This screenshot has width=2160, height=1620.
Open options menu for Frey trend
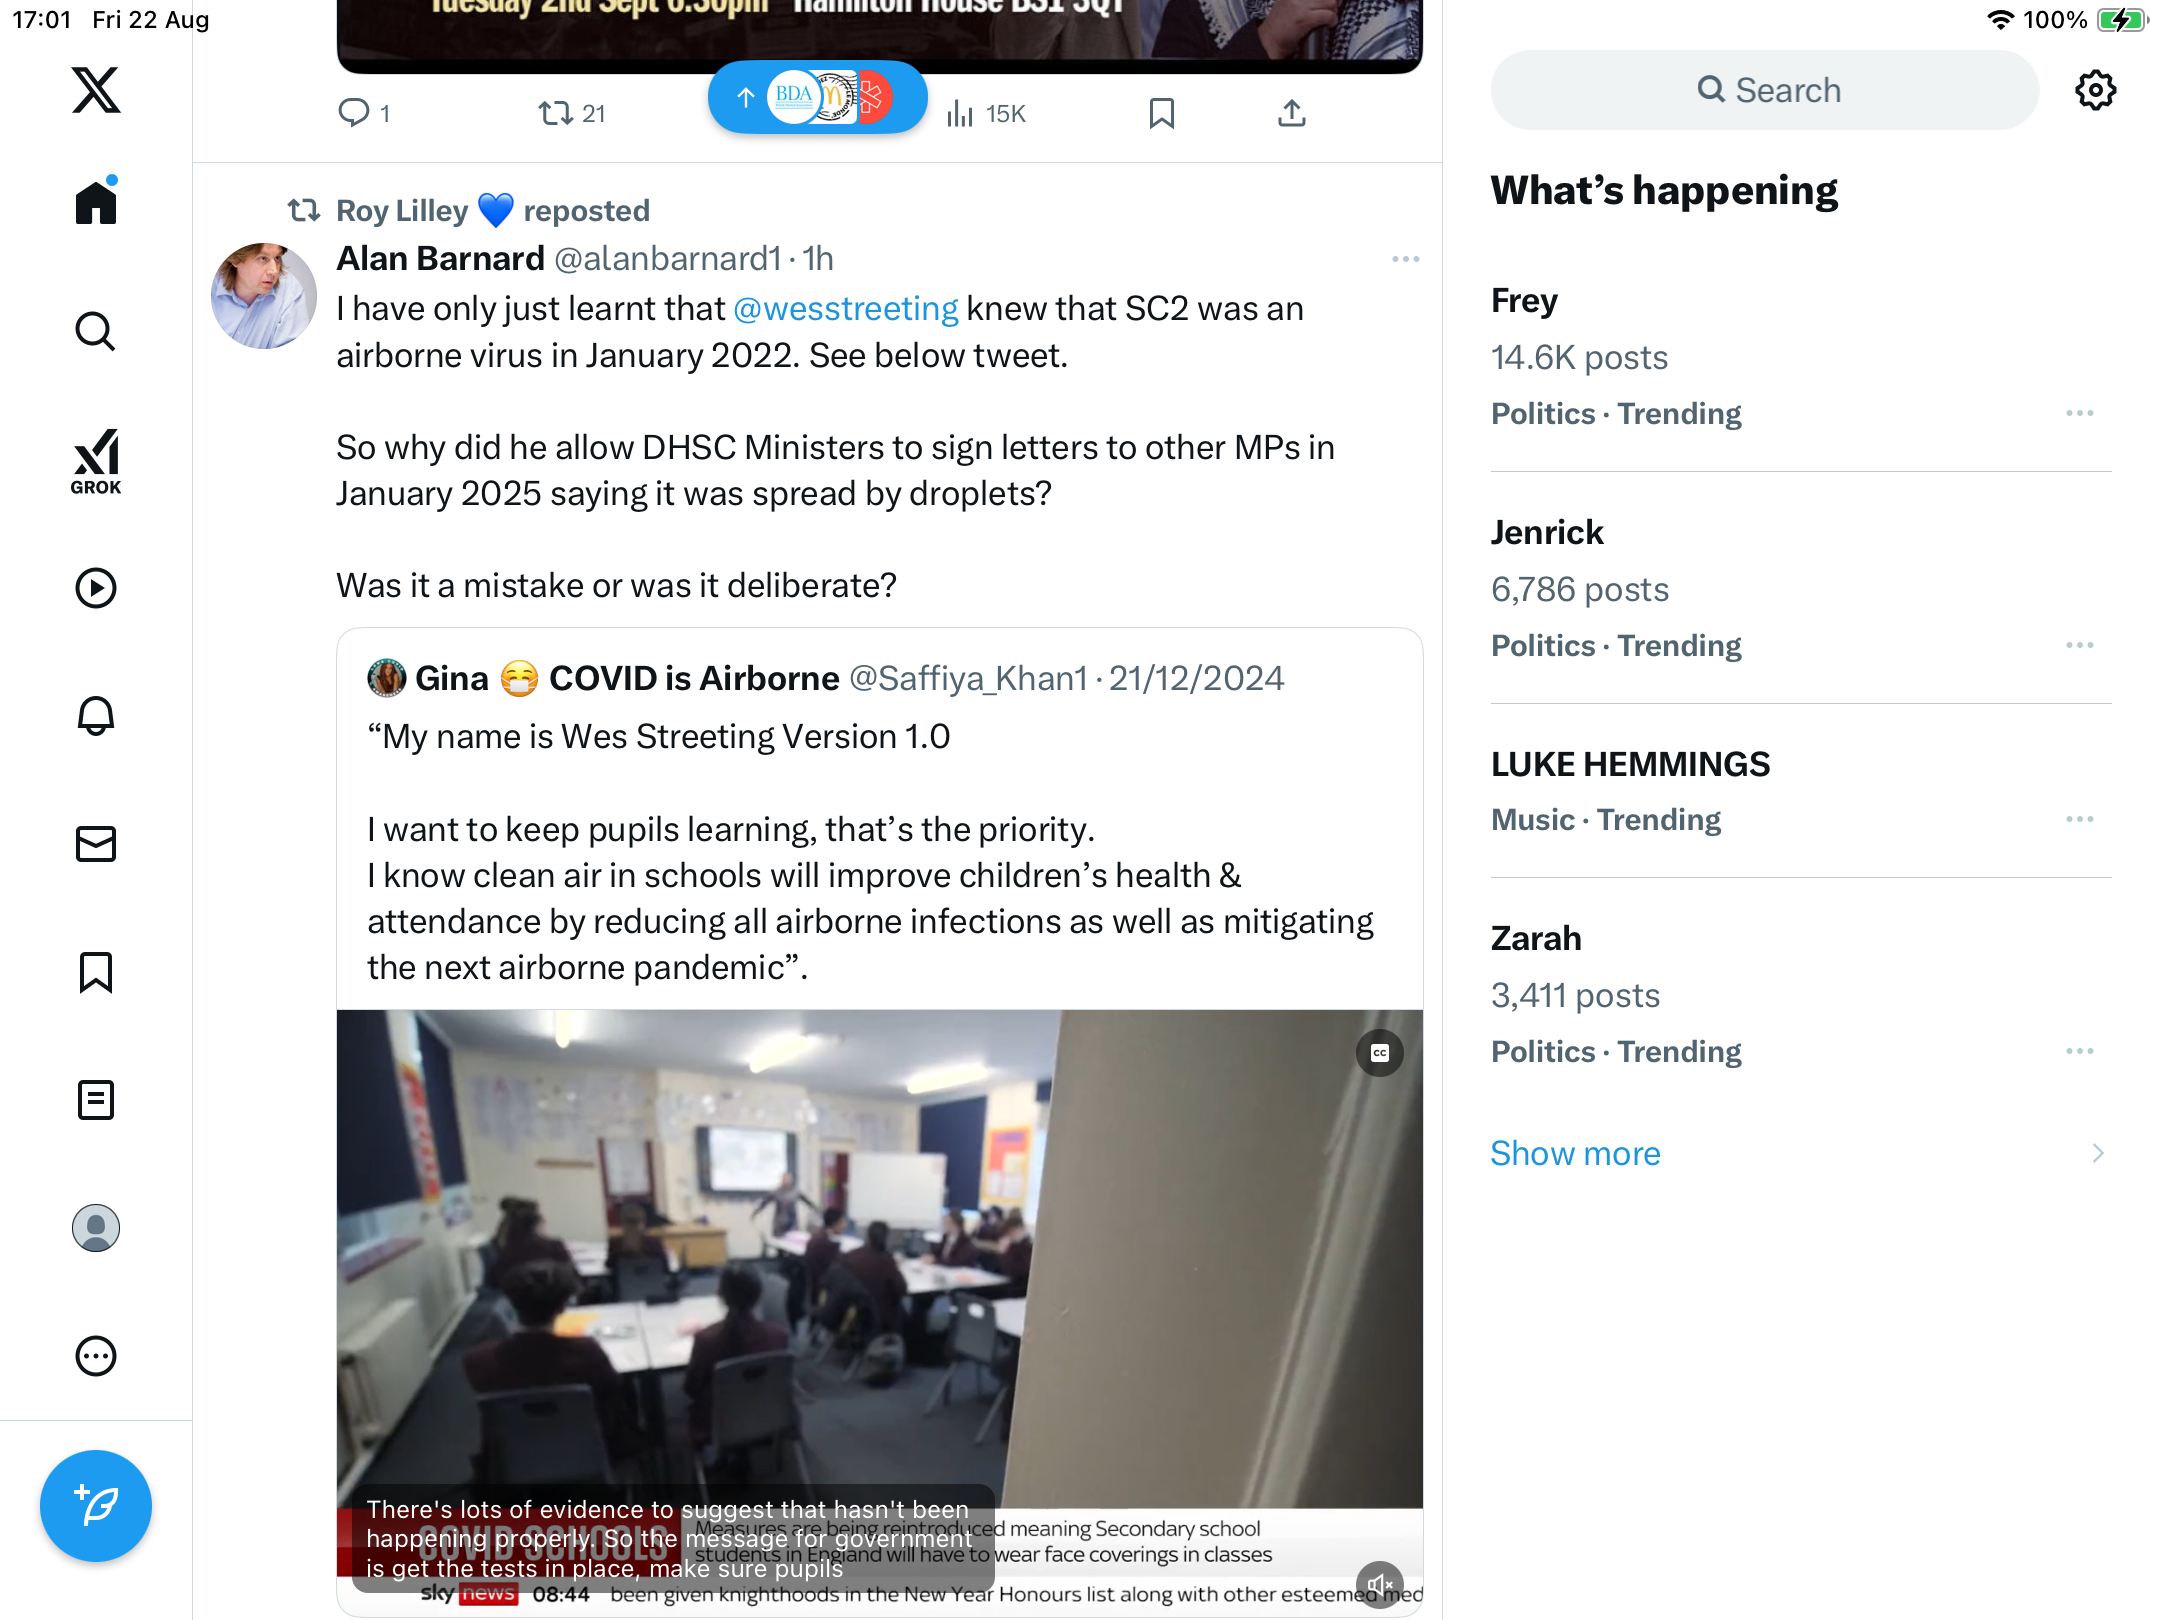pyautogui.click(x=2080, y=413)
